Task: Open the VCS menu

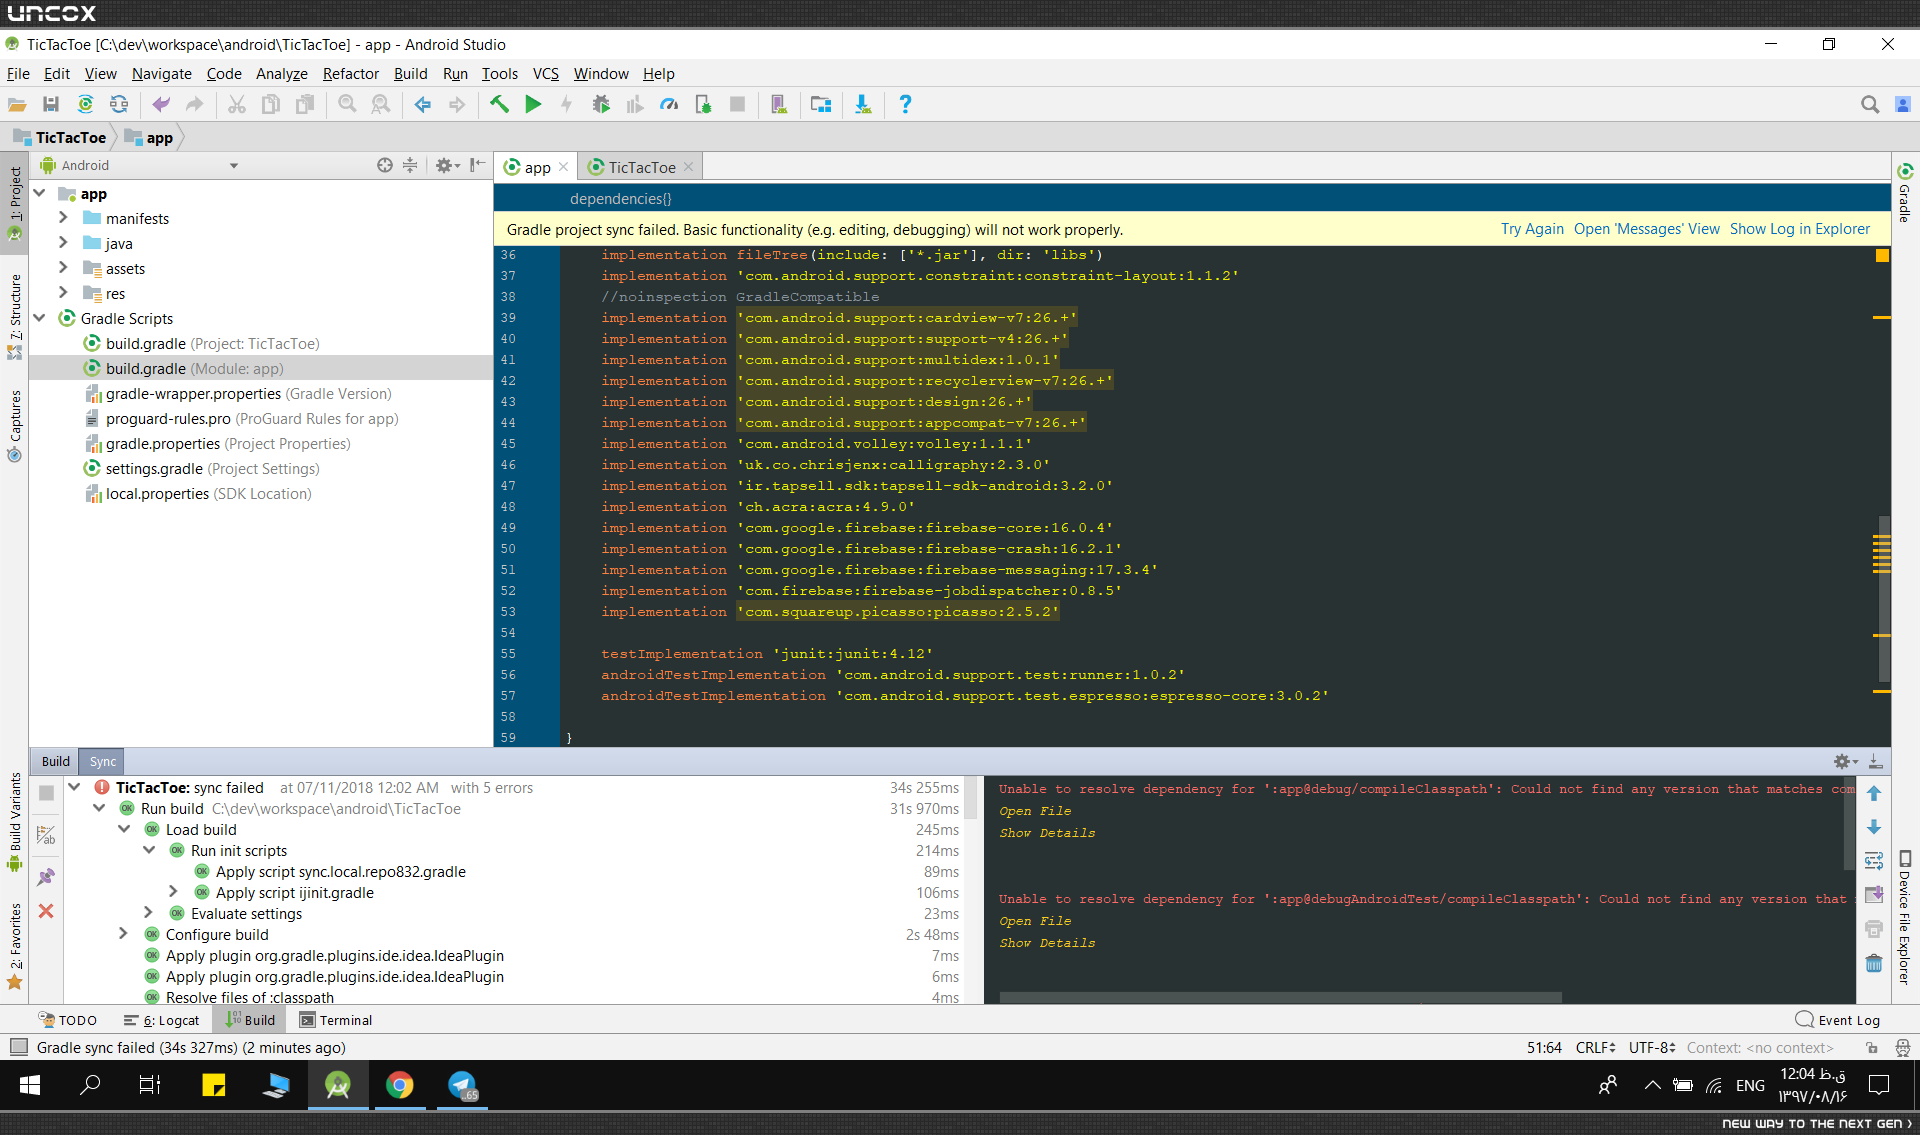Action: coord(545,74)
